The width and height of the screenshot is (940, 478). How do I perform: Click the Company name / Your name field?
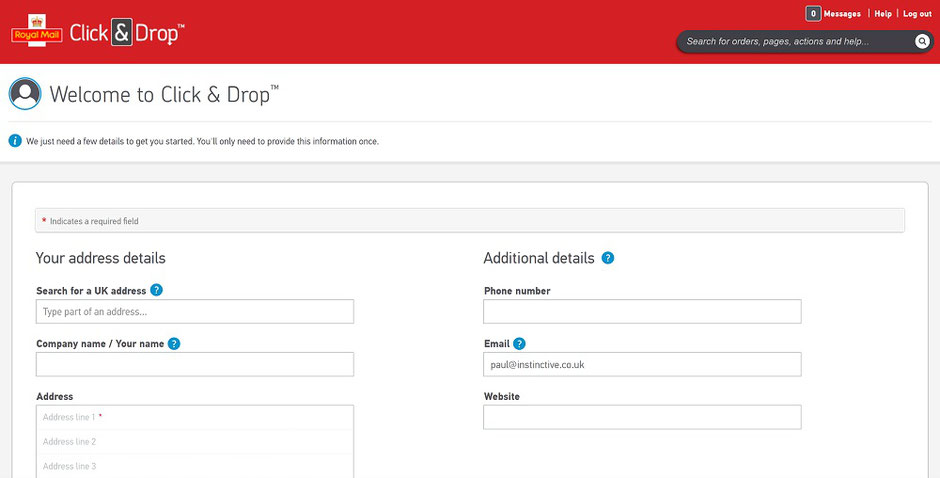pyautogui.click(x=195, y=365)
